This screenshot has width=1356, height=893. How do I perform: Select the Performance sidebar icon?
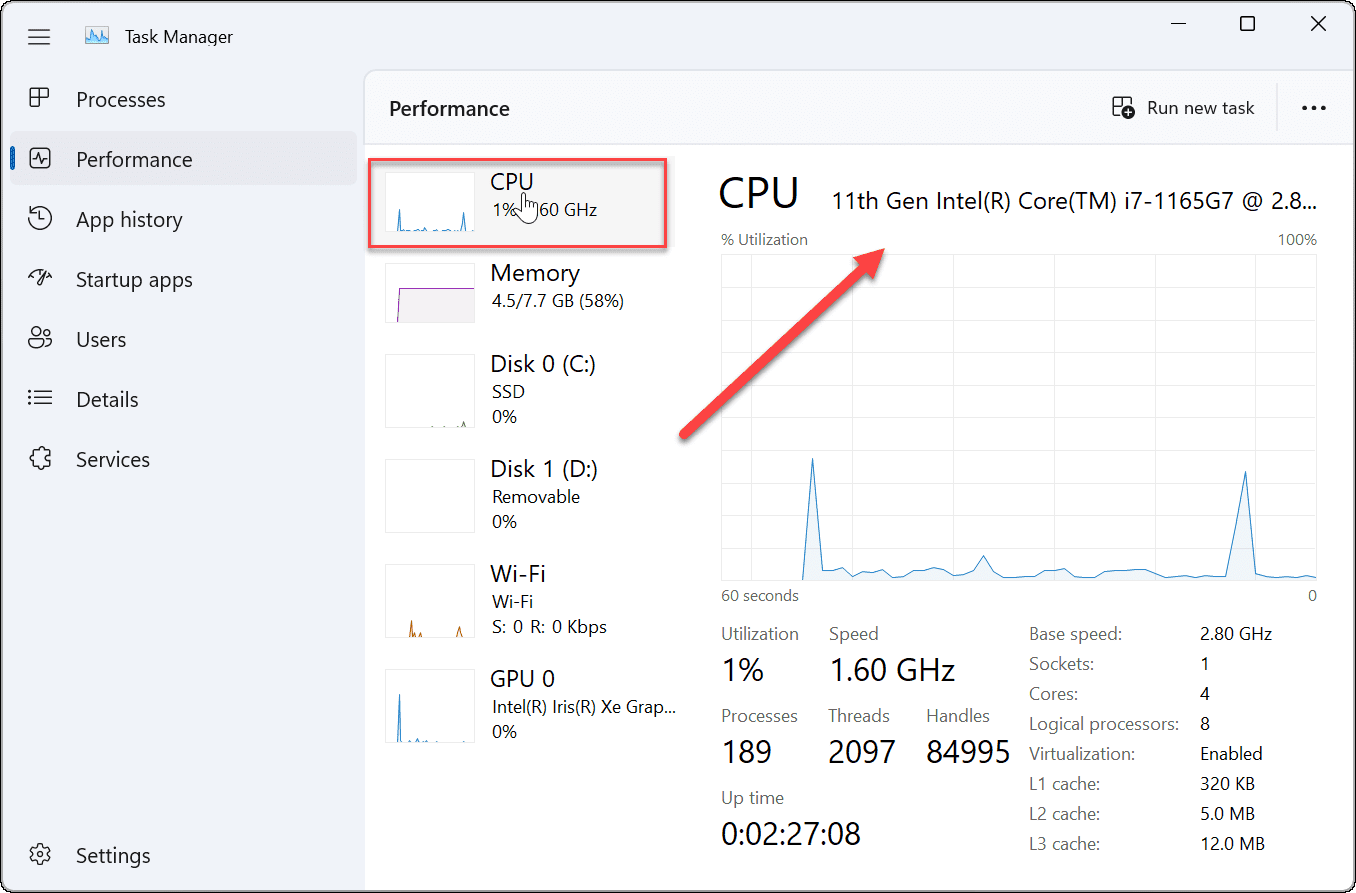[x=39, y=158]
